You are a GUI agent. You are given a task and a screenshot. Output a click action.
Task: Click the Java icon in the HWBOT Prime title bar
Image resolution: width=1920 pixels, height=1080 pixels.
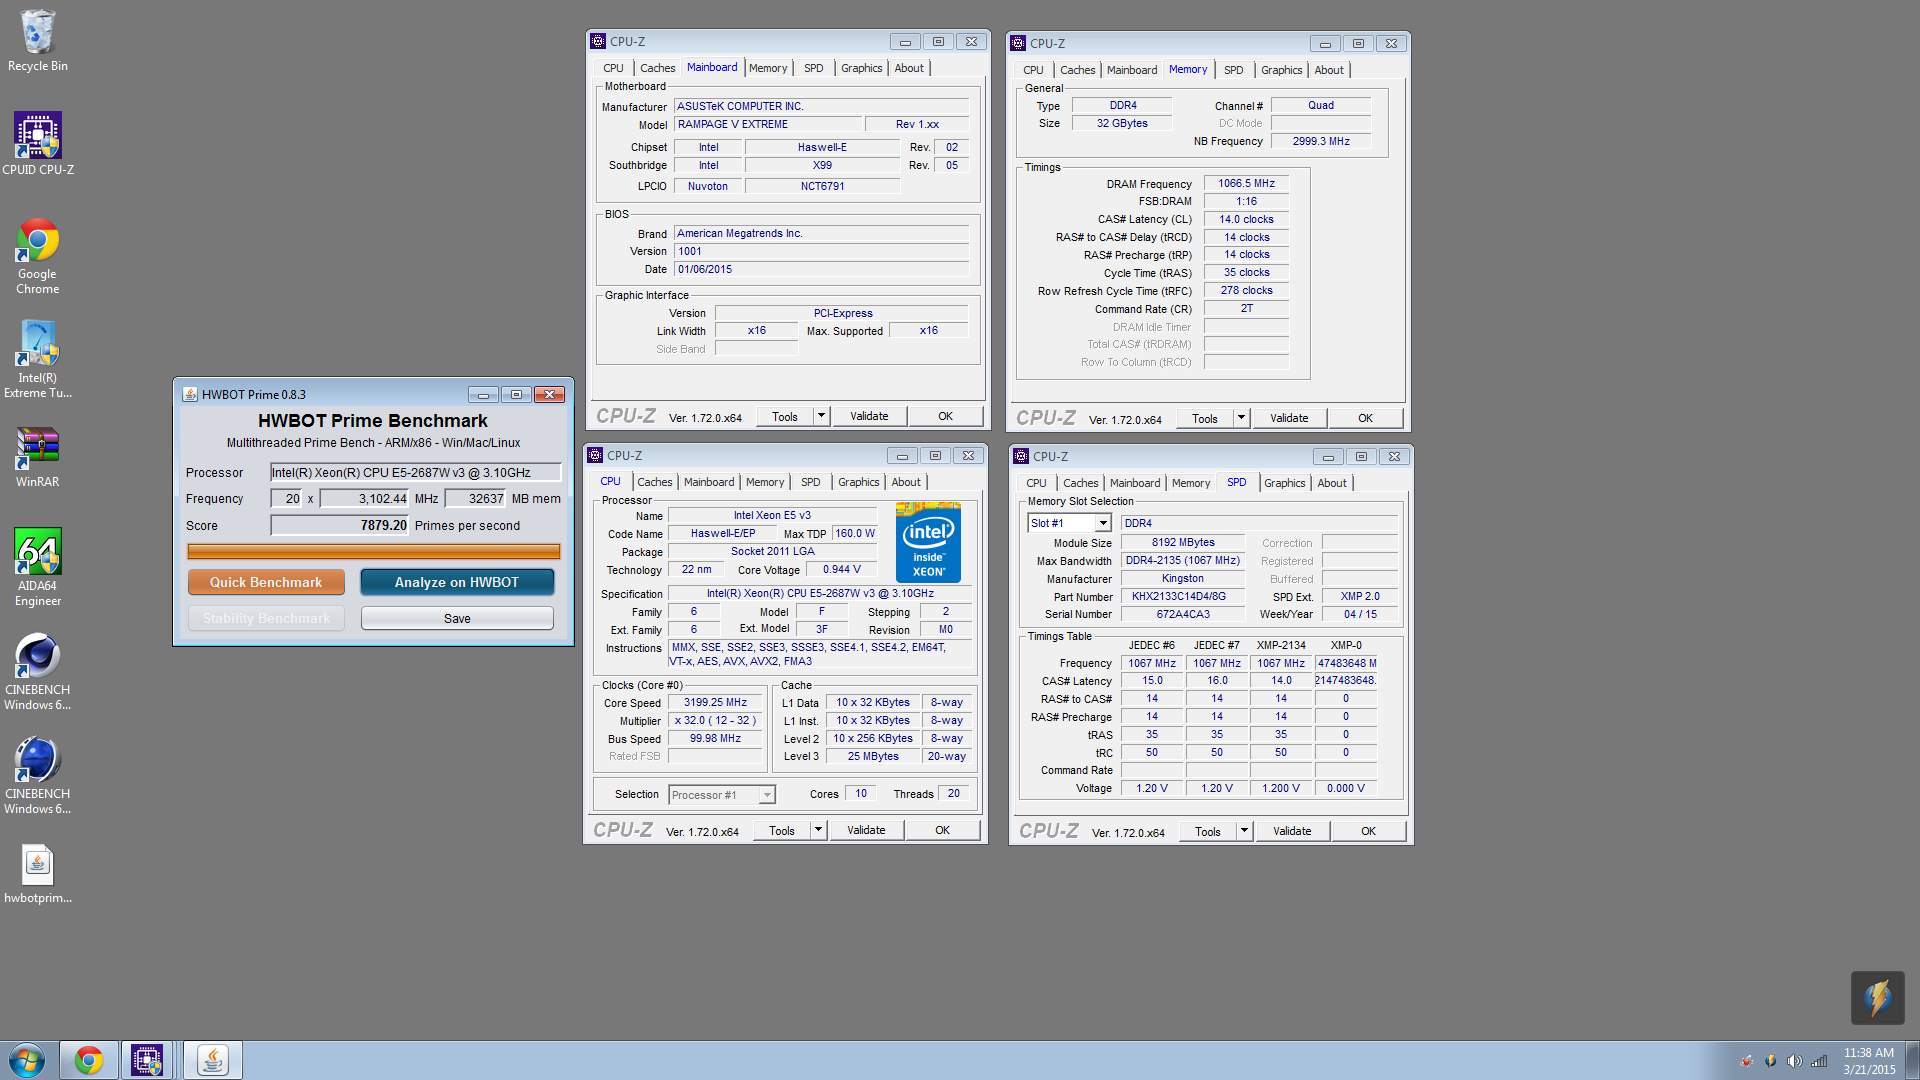(x=190, y=394)
